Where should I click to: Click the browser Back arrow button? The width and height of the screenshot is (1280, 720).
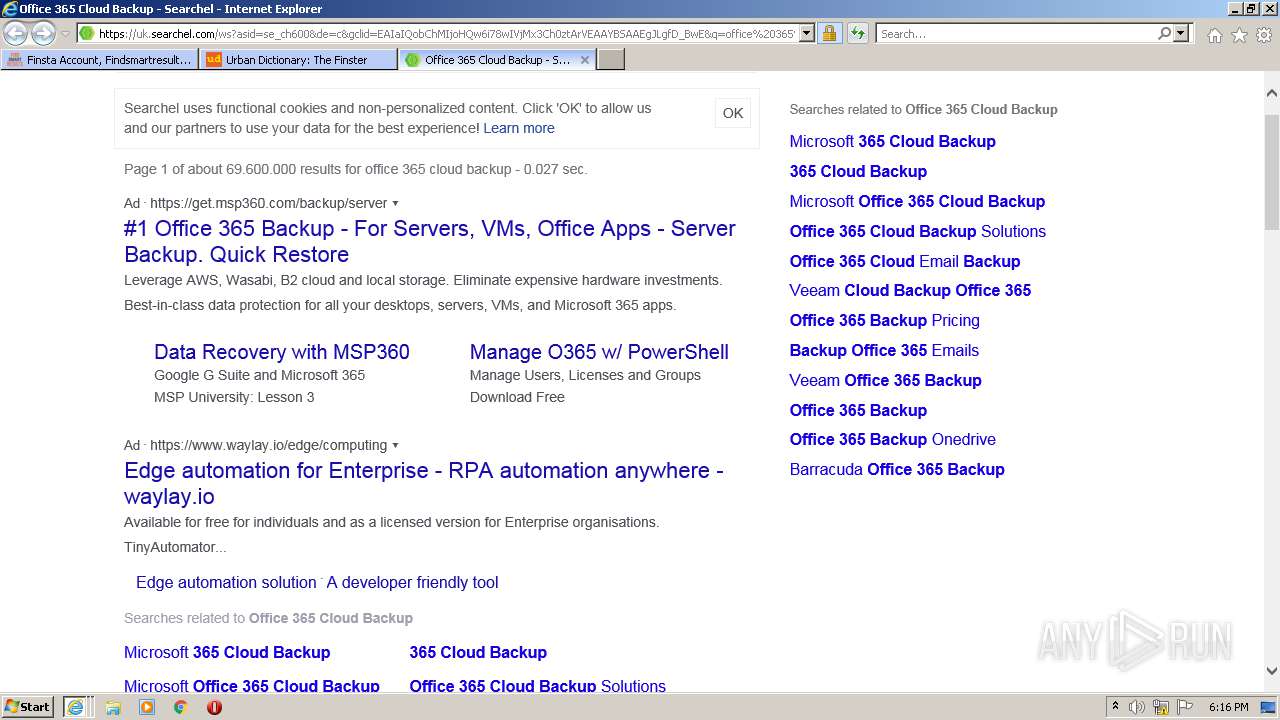[x=15, y=33]
